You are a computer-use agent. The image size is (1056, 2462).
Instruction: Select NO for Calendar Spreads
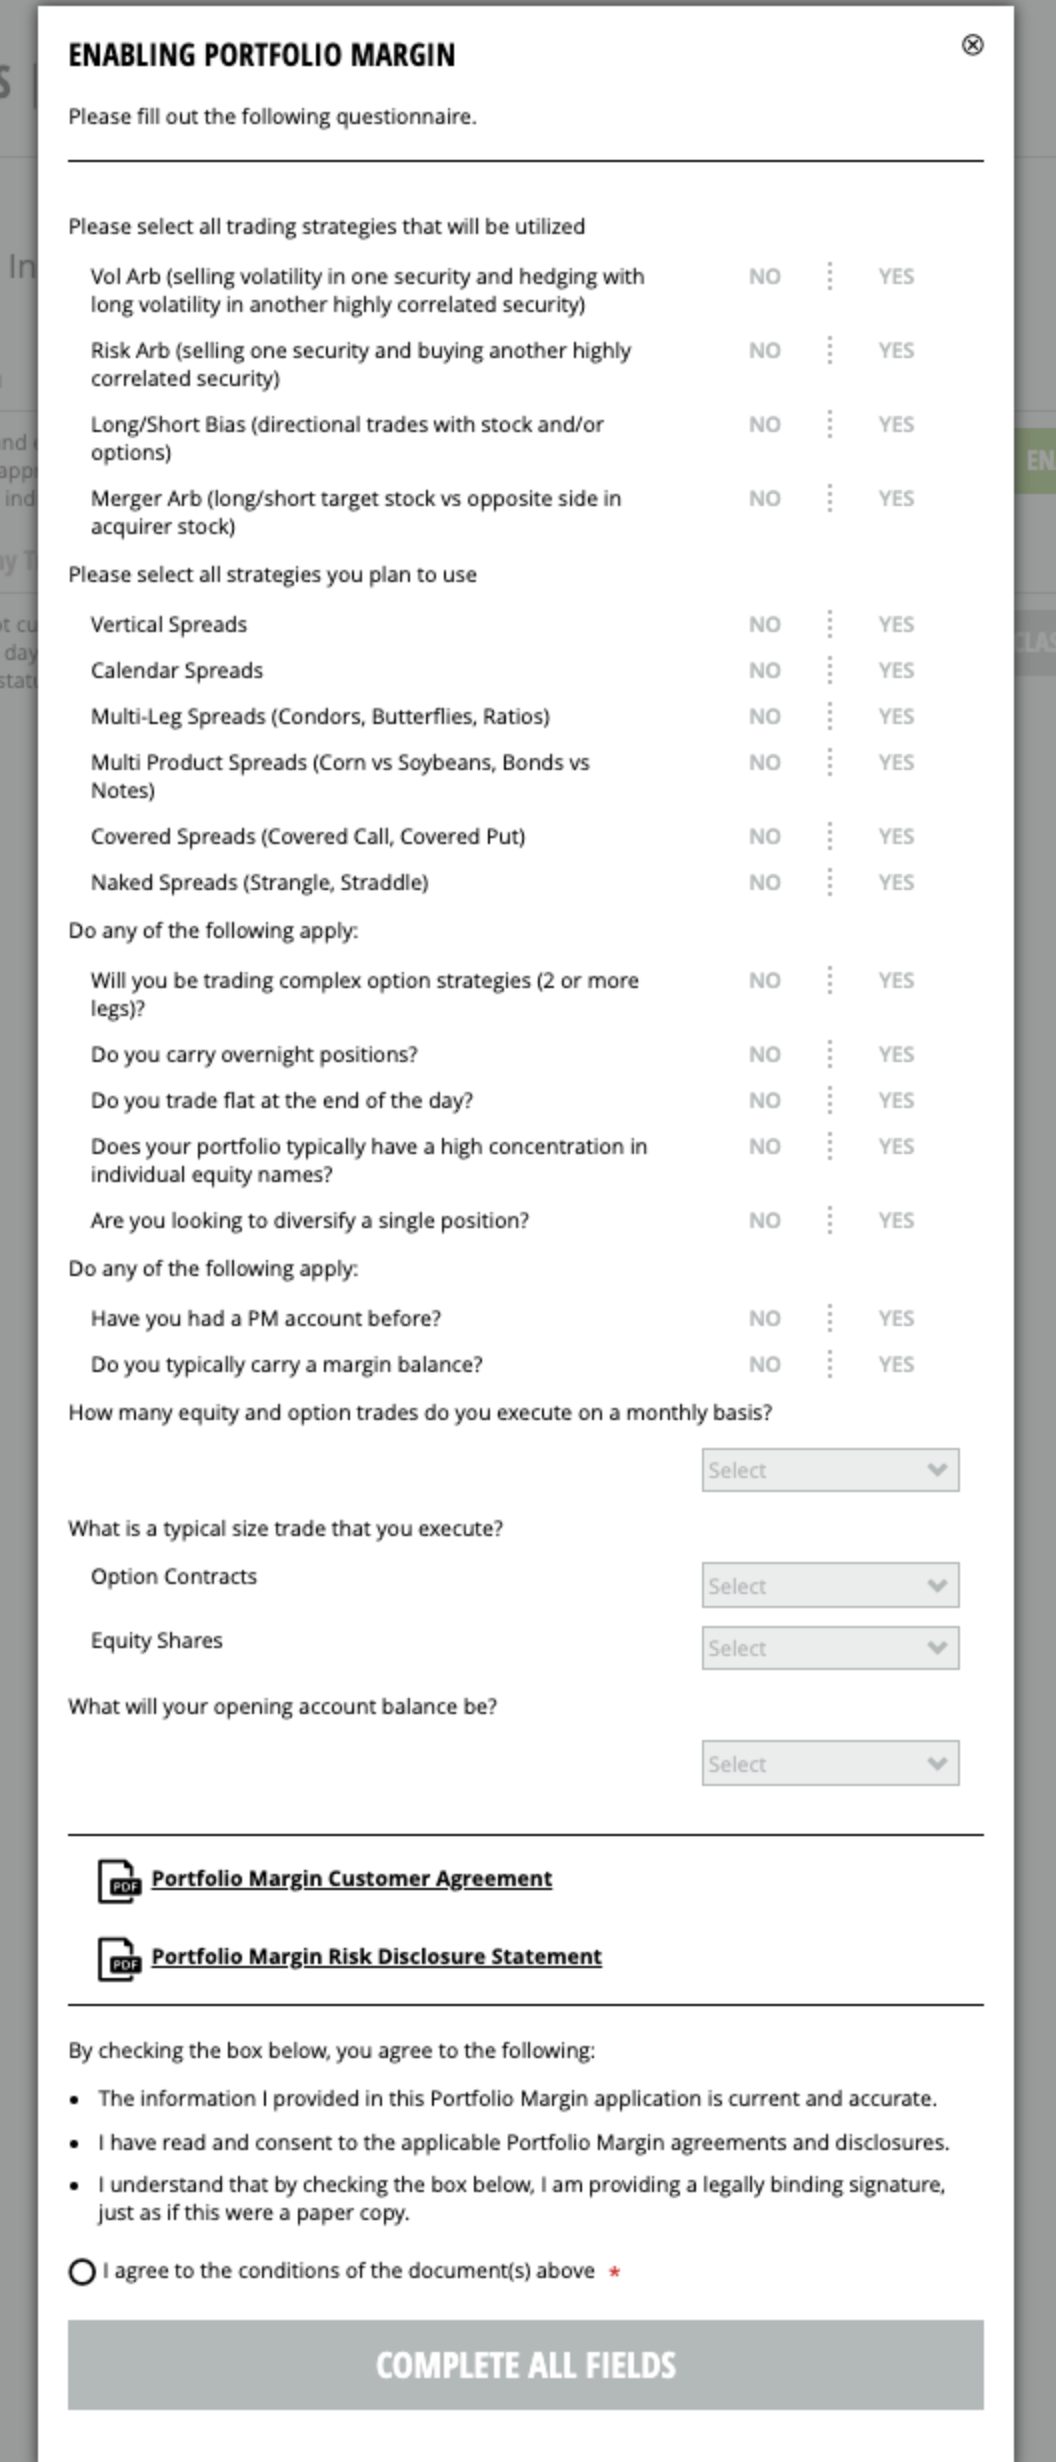pyautogui.click(x=765, y=670)
